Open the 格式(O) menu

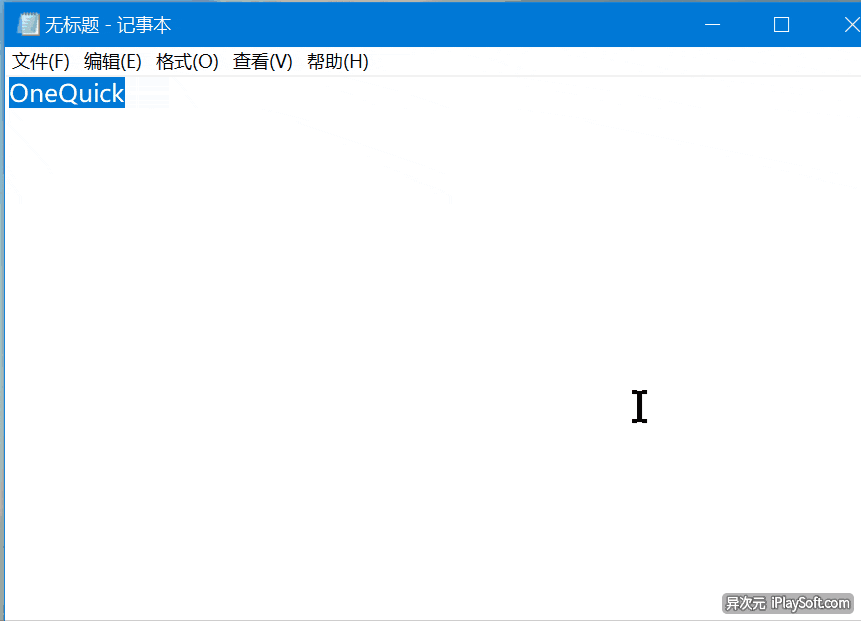pos(186,61)
